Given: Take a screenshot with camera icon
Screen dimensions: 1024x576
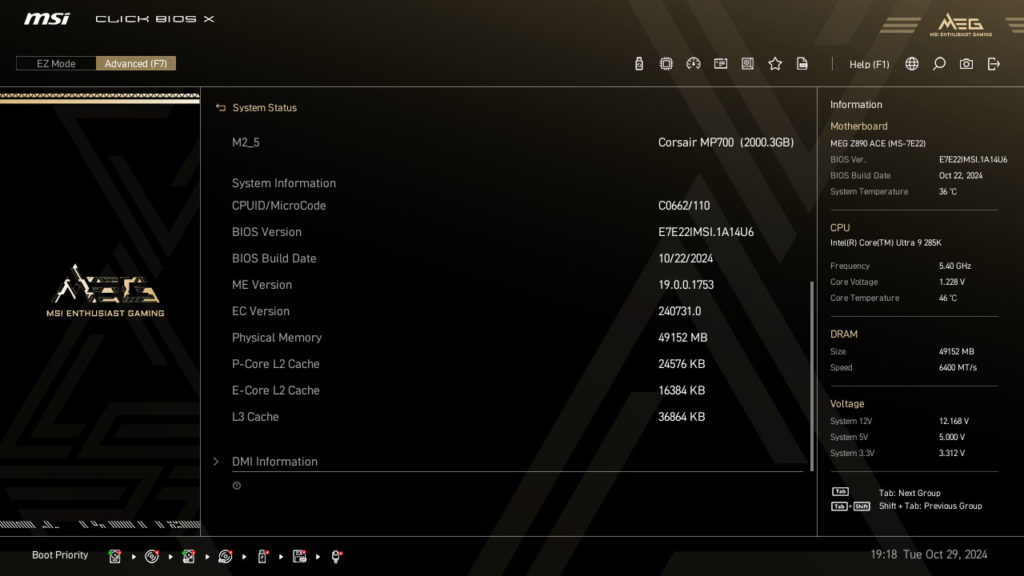Looking at the screenshot, I should [x=967, y=63].
